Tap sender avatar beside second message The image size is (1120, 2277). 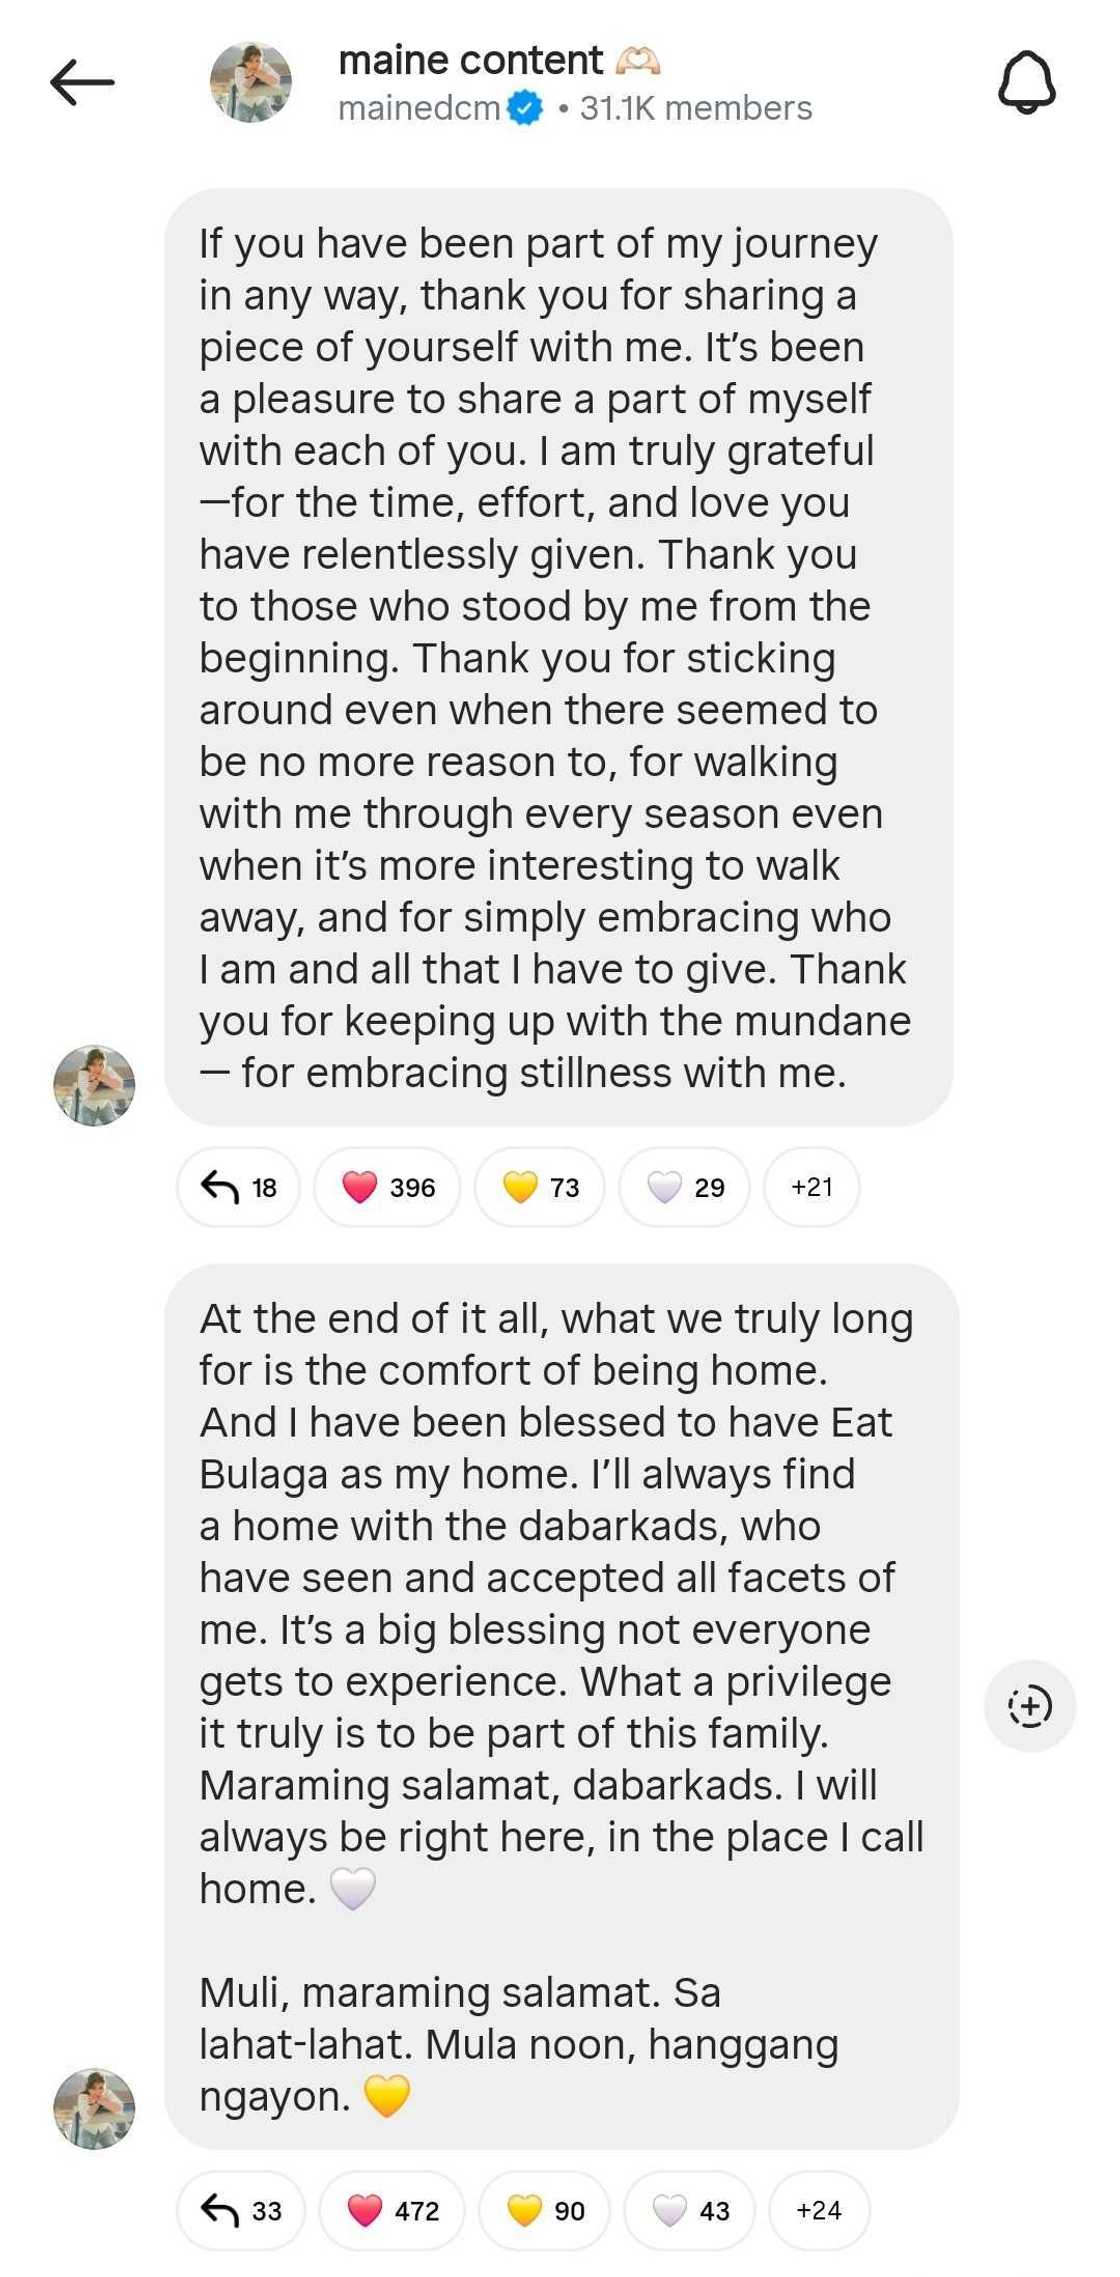[94, 2109]
